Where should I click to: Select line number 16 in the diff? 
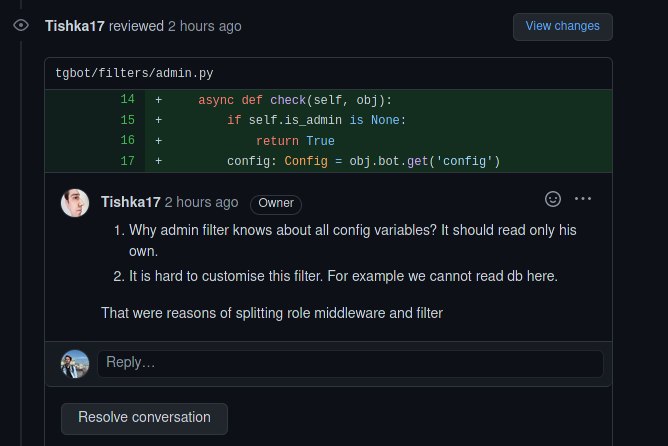127,140
